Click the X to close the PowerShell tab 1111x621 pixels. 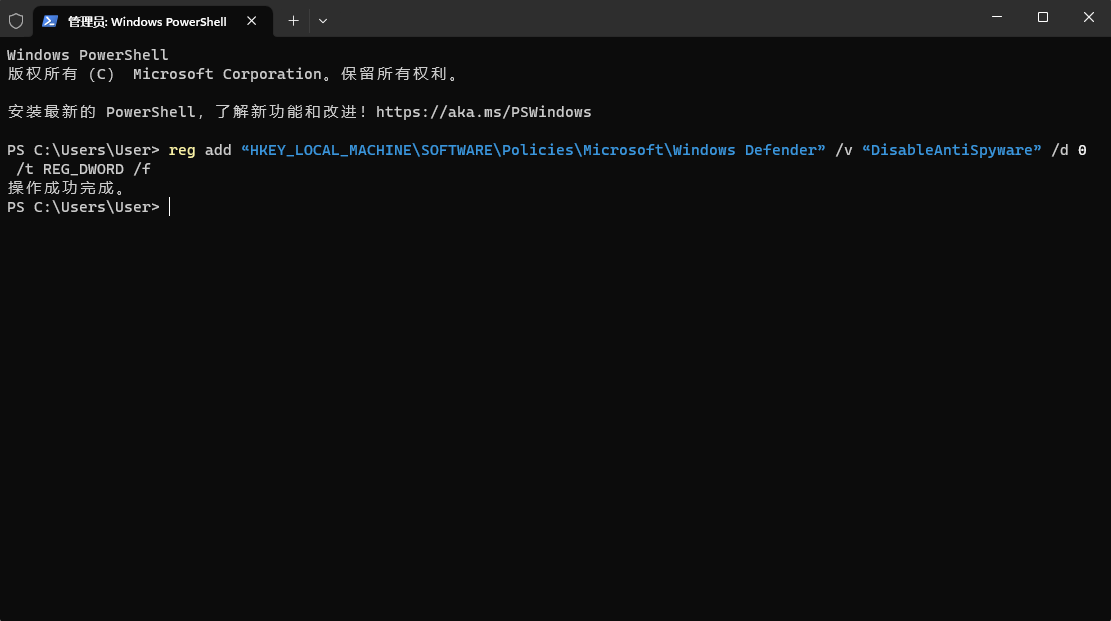coord(252,20)
